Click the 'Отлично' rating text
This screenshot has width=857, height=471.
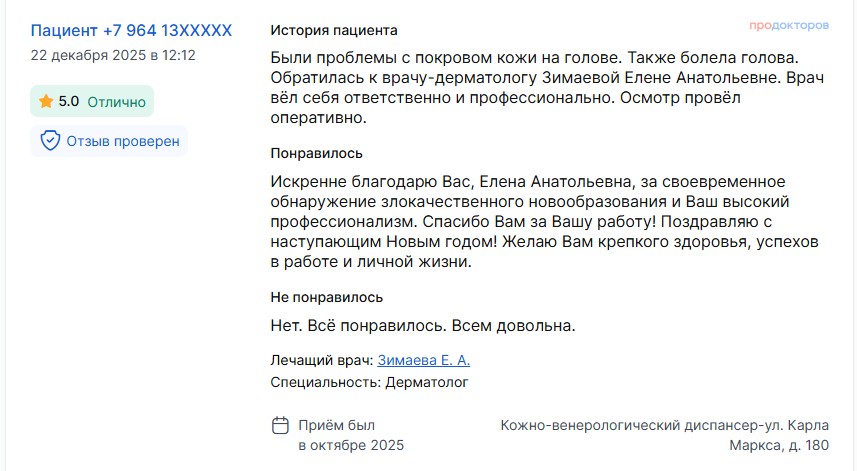click(x=116, y=101)
